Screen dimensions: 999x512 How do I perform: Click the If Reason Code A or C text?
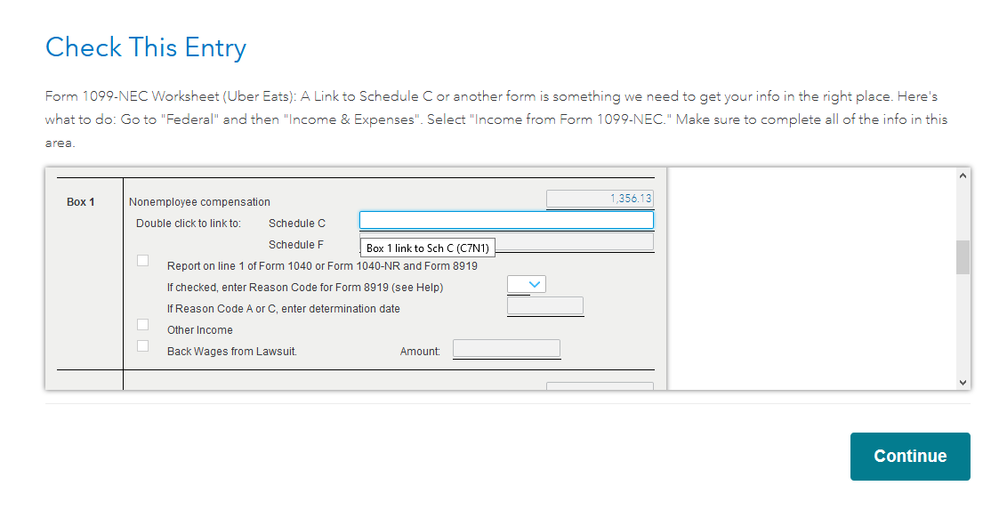tap(284, 309)
